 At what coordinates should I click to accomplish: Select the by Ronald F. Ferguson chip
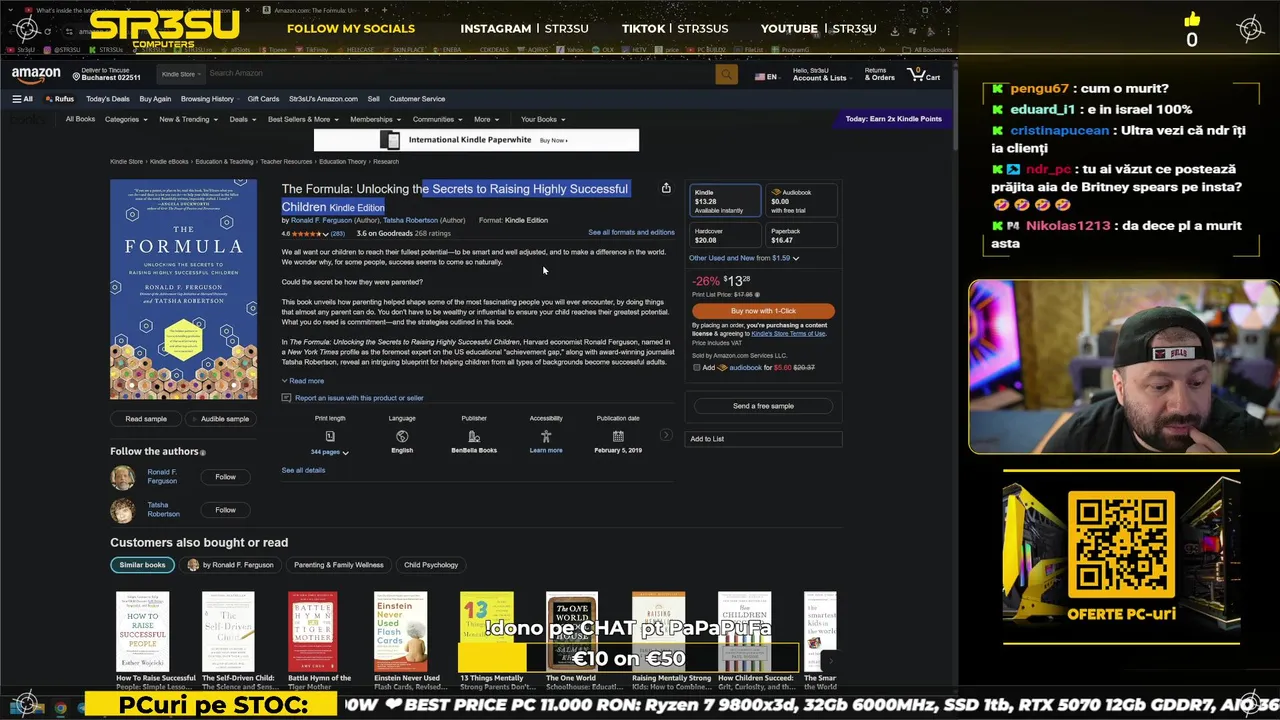click(x=230, y=565)
